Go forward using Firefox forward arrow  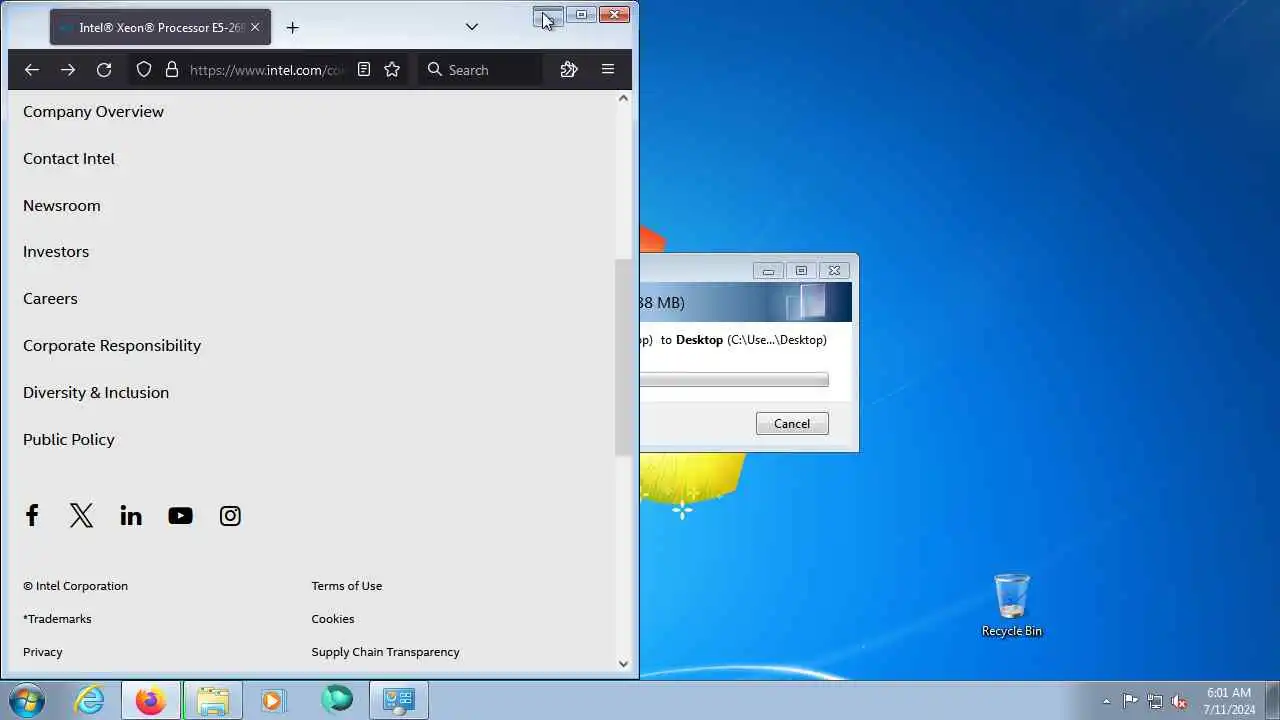(x=68, y=69)
